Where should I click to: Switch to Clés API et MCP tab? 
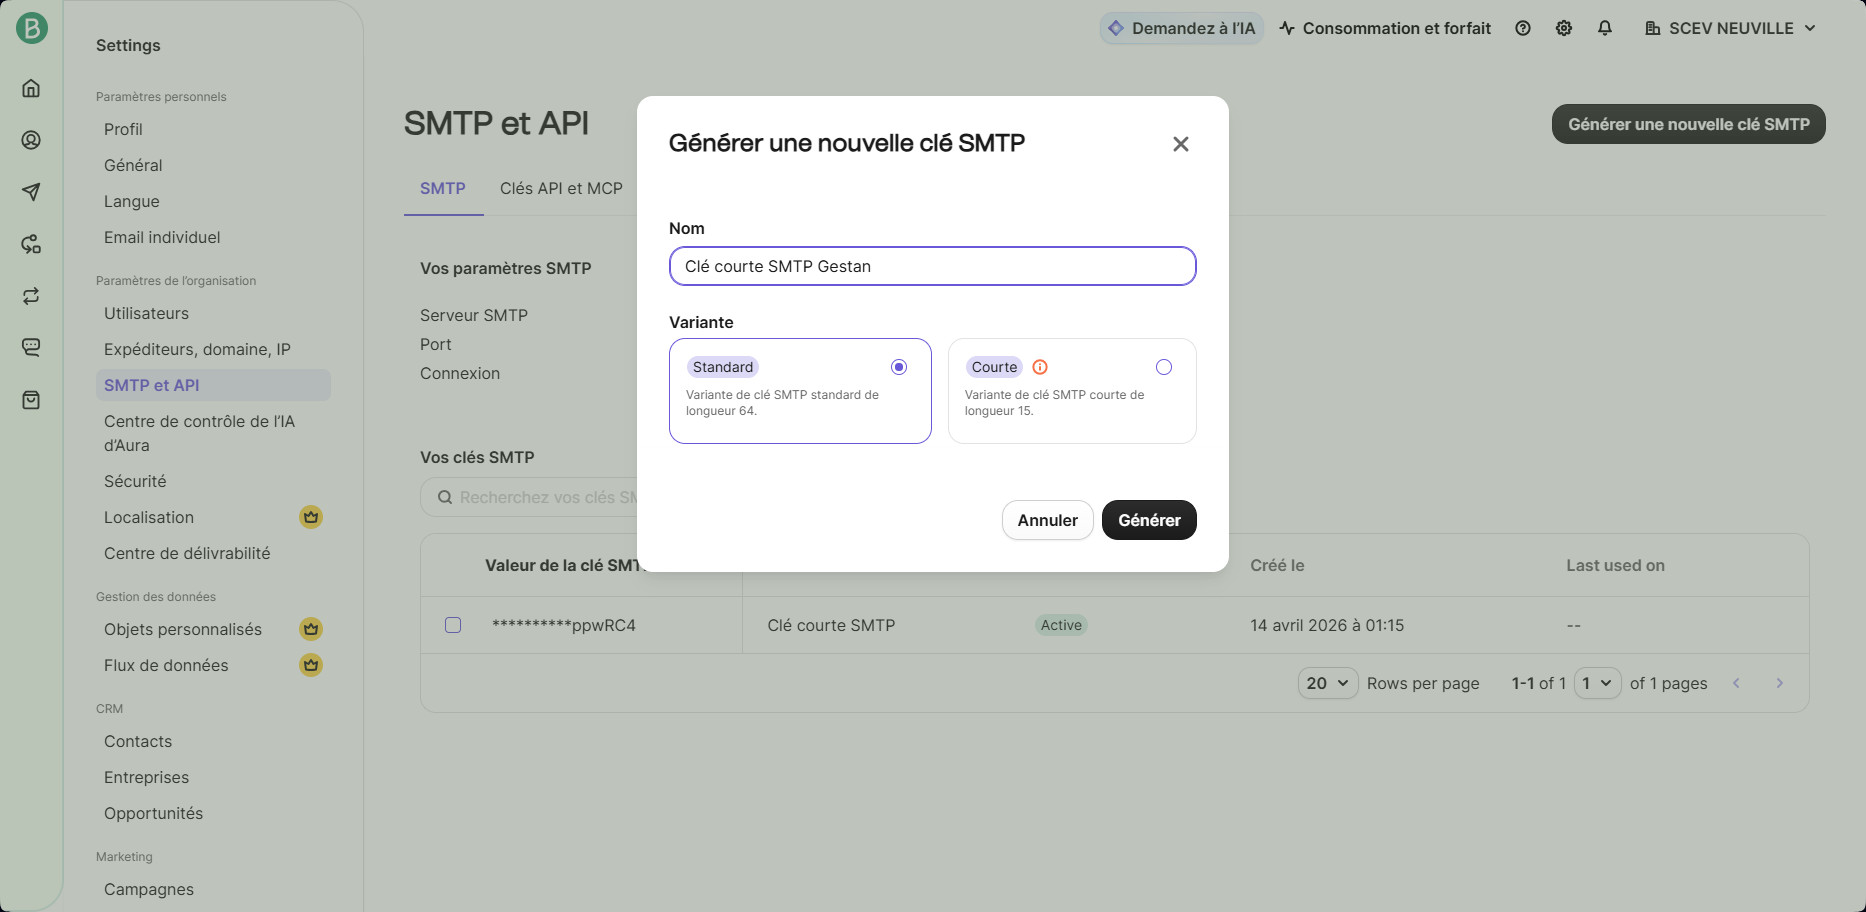[561, 188]
